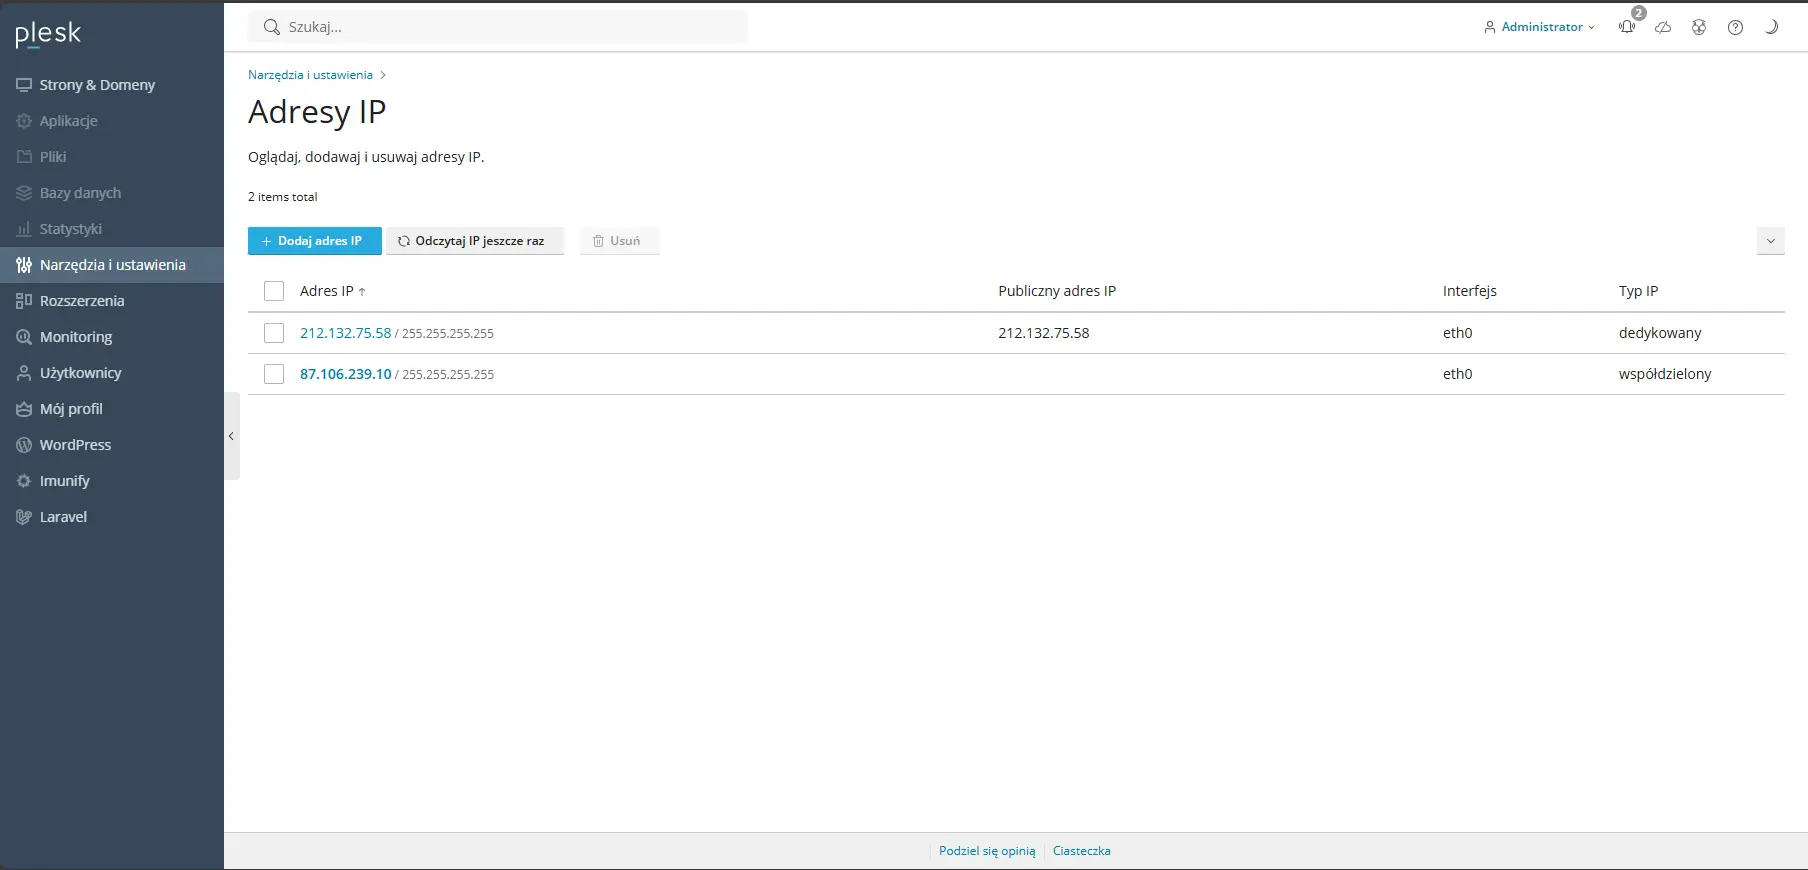Screen dimensions: 1808x870
Task: Toggle the select-all checkbox in table header
Action: (274, 291)
